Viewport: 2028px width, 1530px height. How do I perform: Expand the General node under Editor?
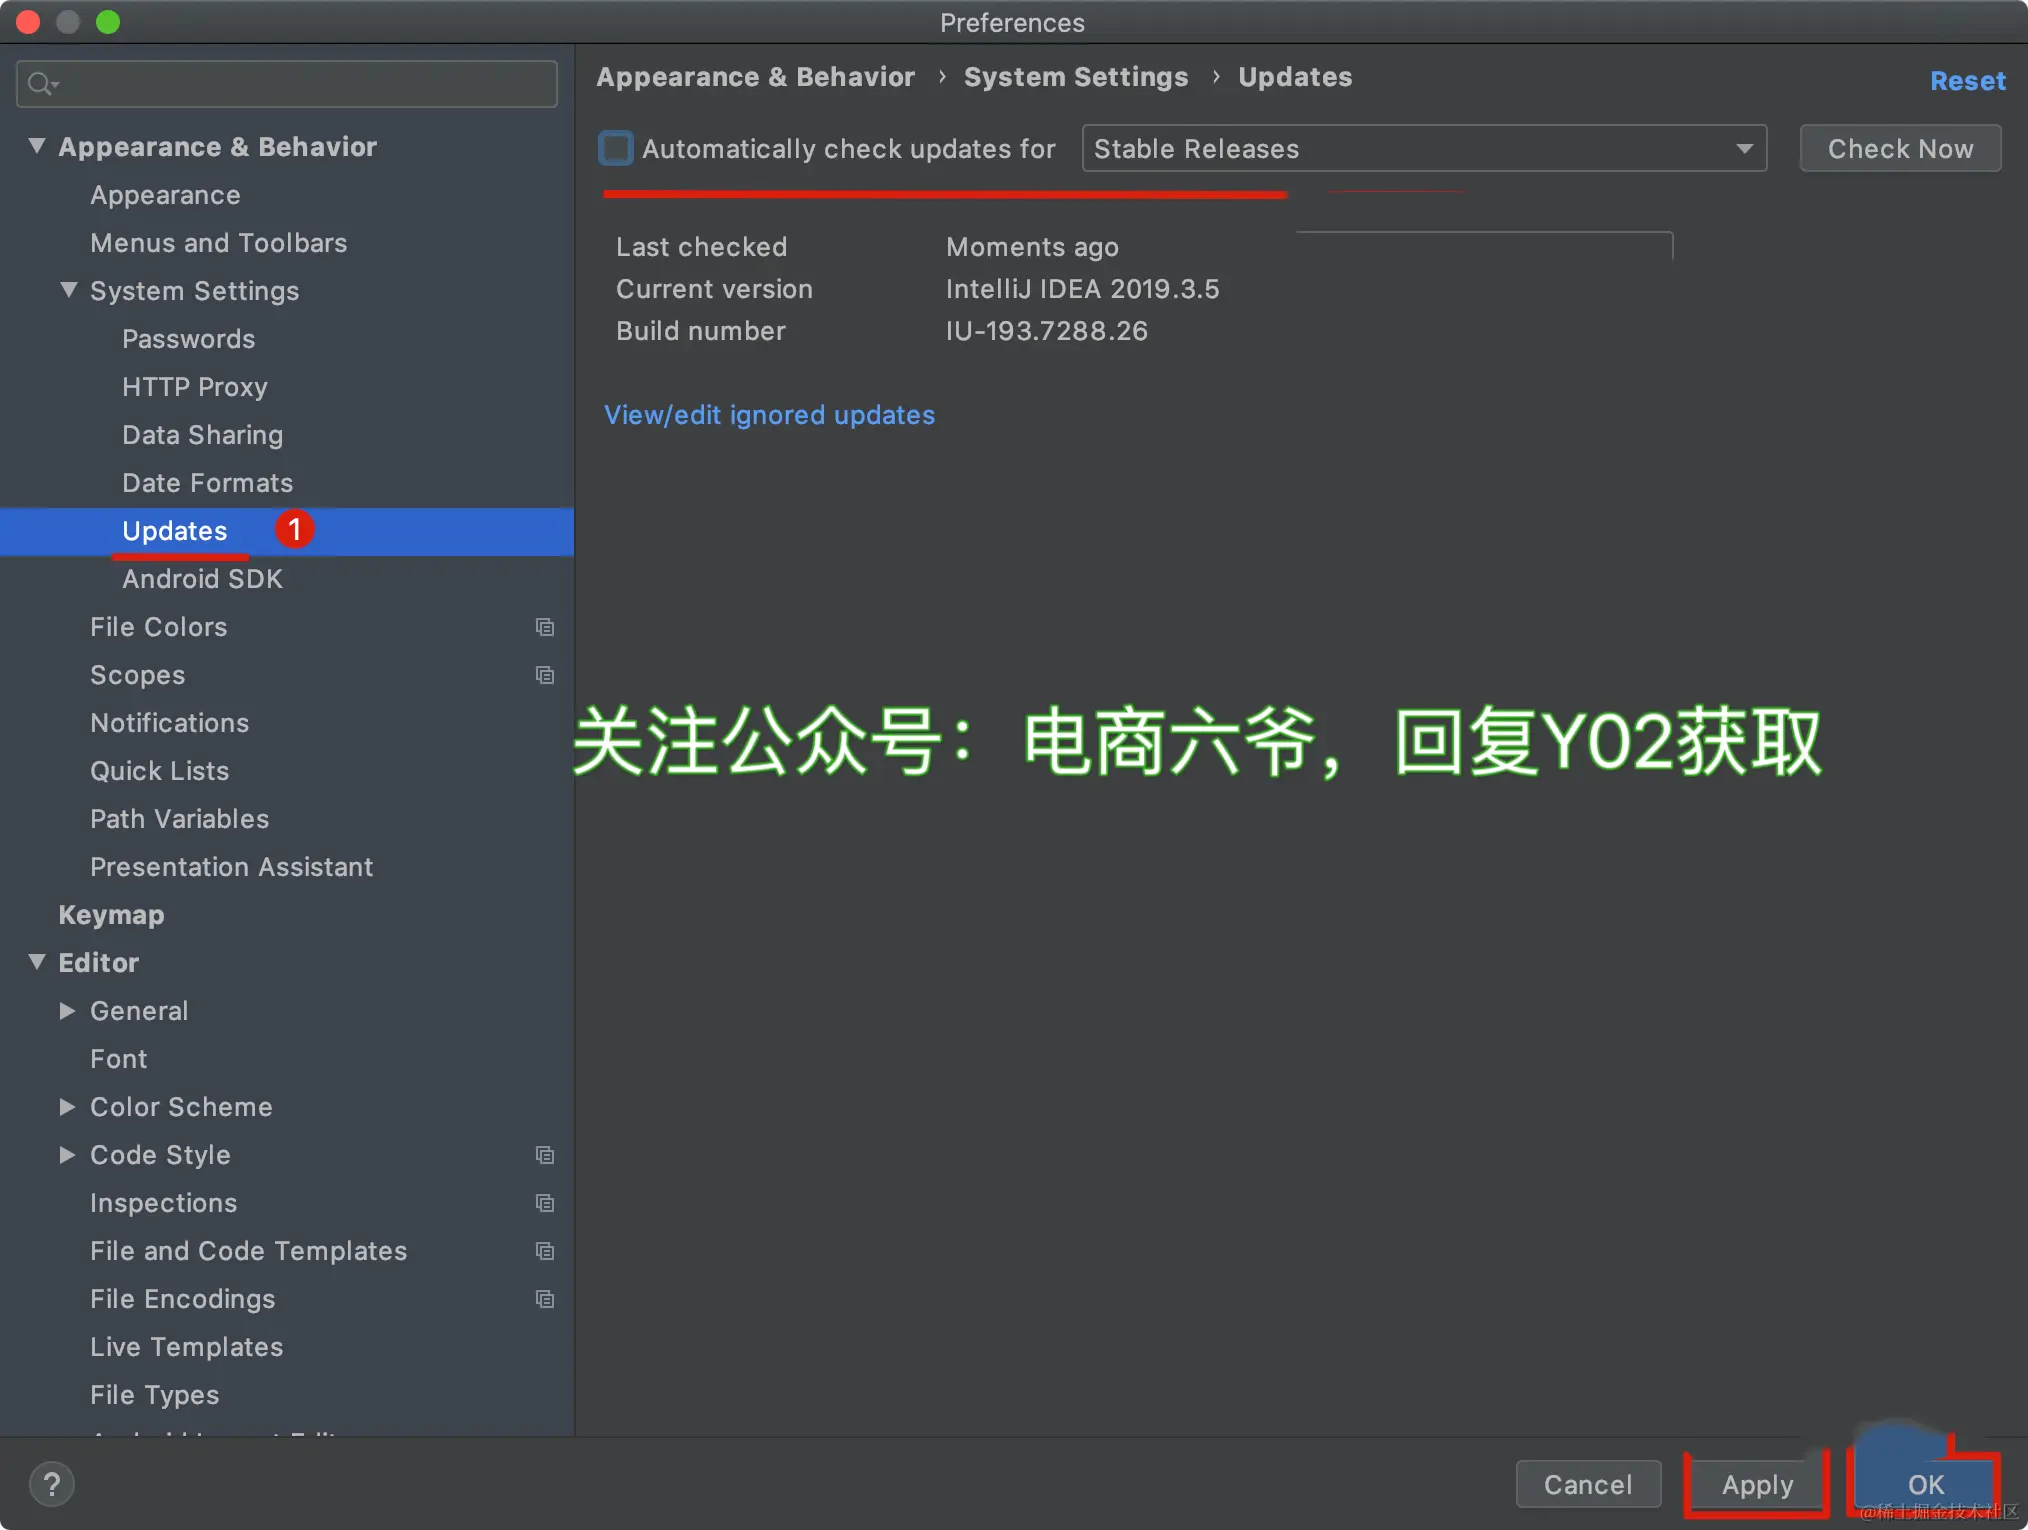[67, 1011]
